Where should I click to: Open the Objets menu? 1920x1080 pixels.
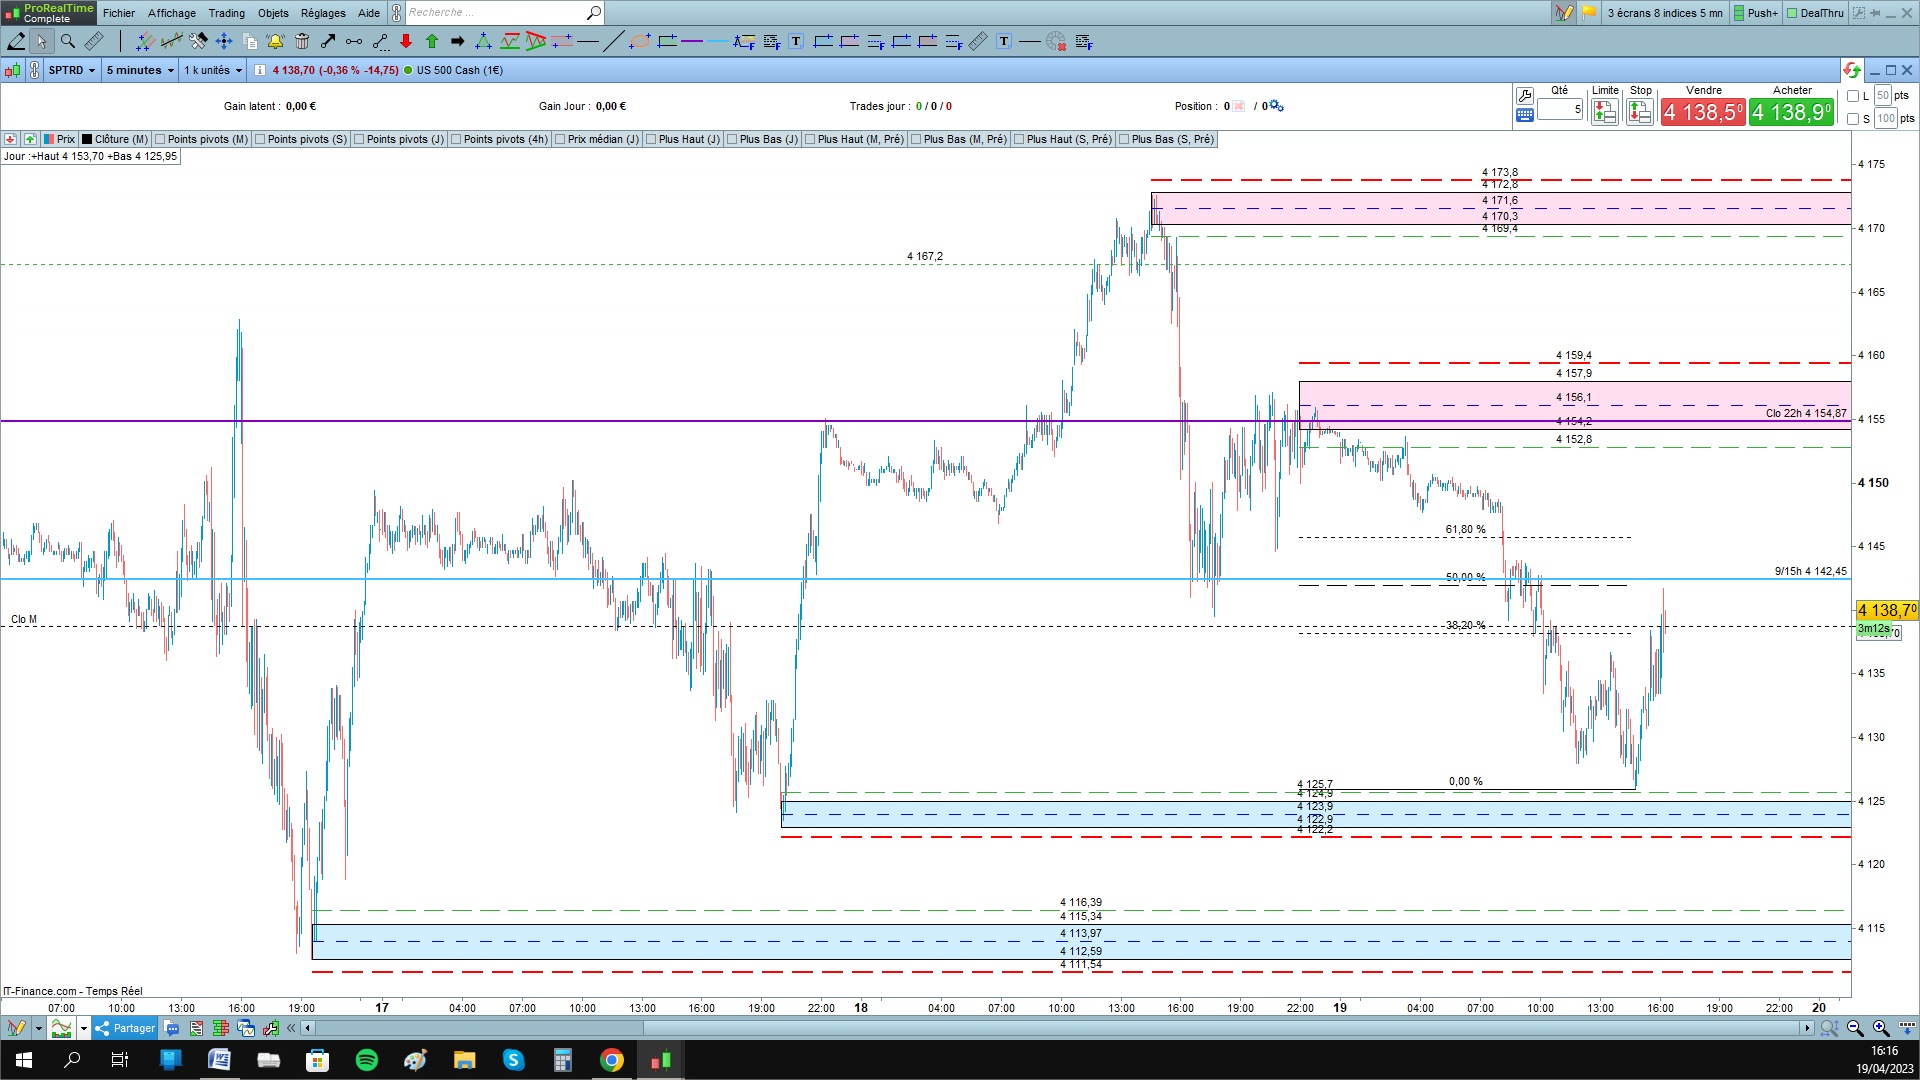click(x=273, y=13)
